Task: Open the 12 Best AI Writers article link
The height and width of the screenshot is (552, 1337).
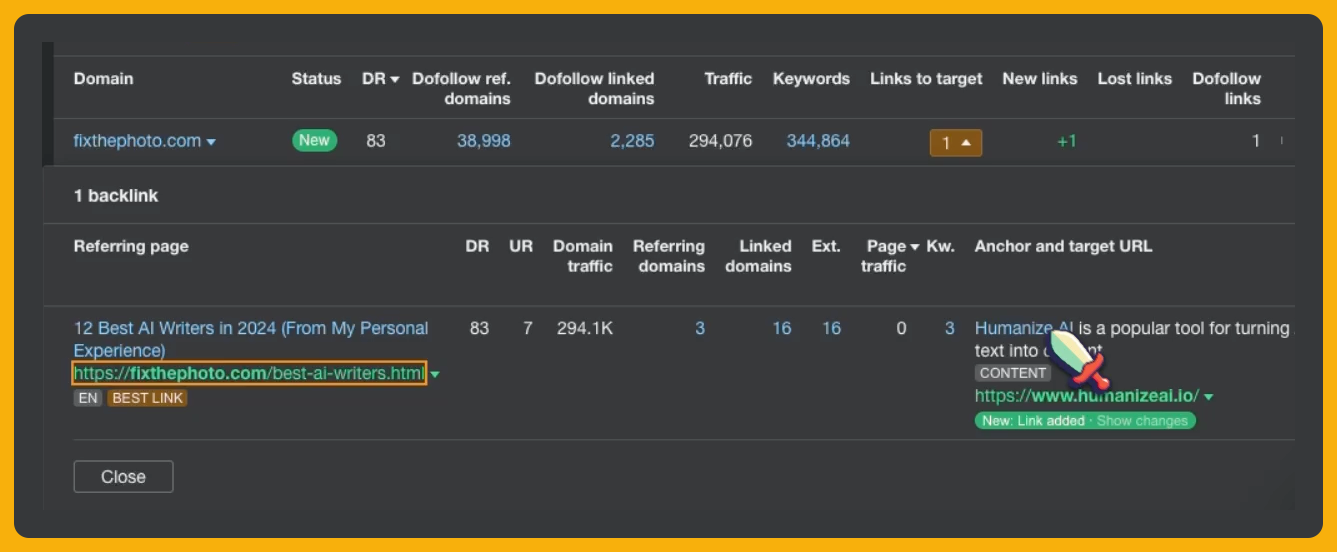Action: click(x=251, y=339)
